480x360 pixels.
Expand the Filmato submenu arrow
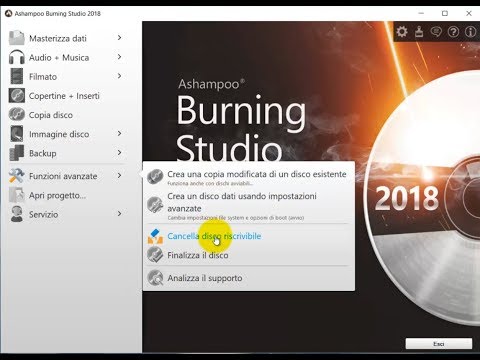pyautogui.click(x=119, y=76)
